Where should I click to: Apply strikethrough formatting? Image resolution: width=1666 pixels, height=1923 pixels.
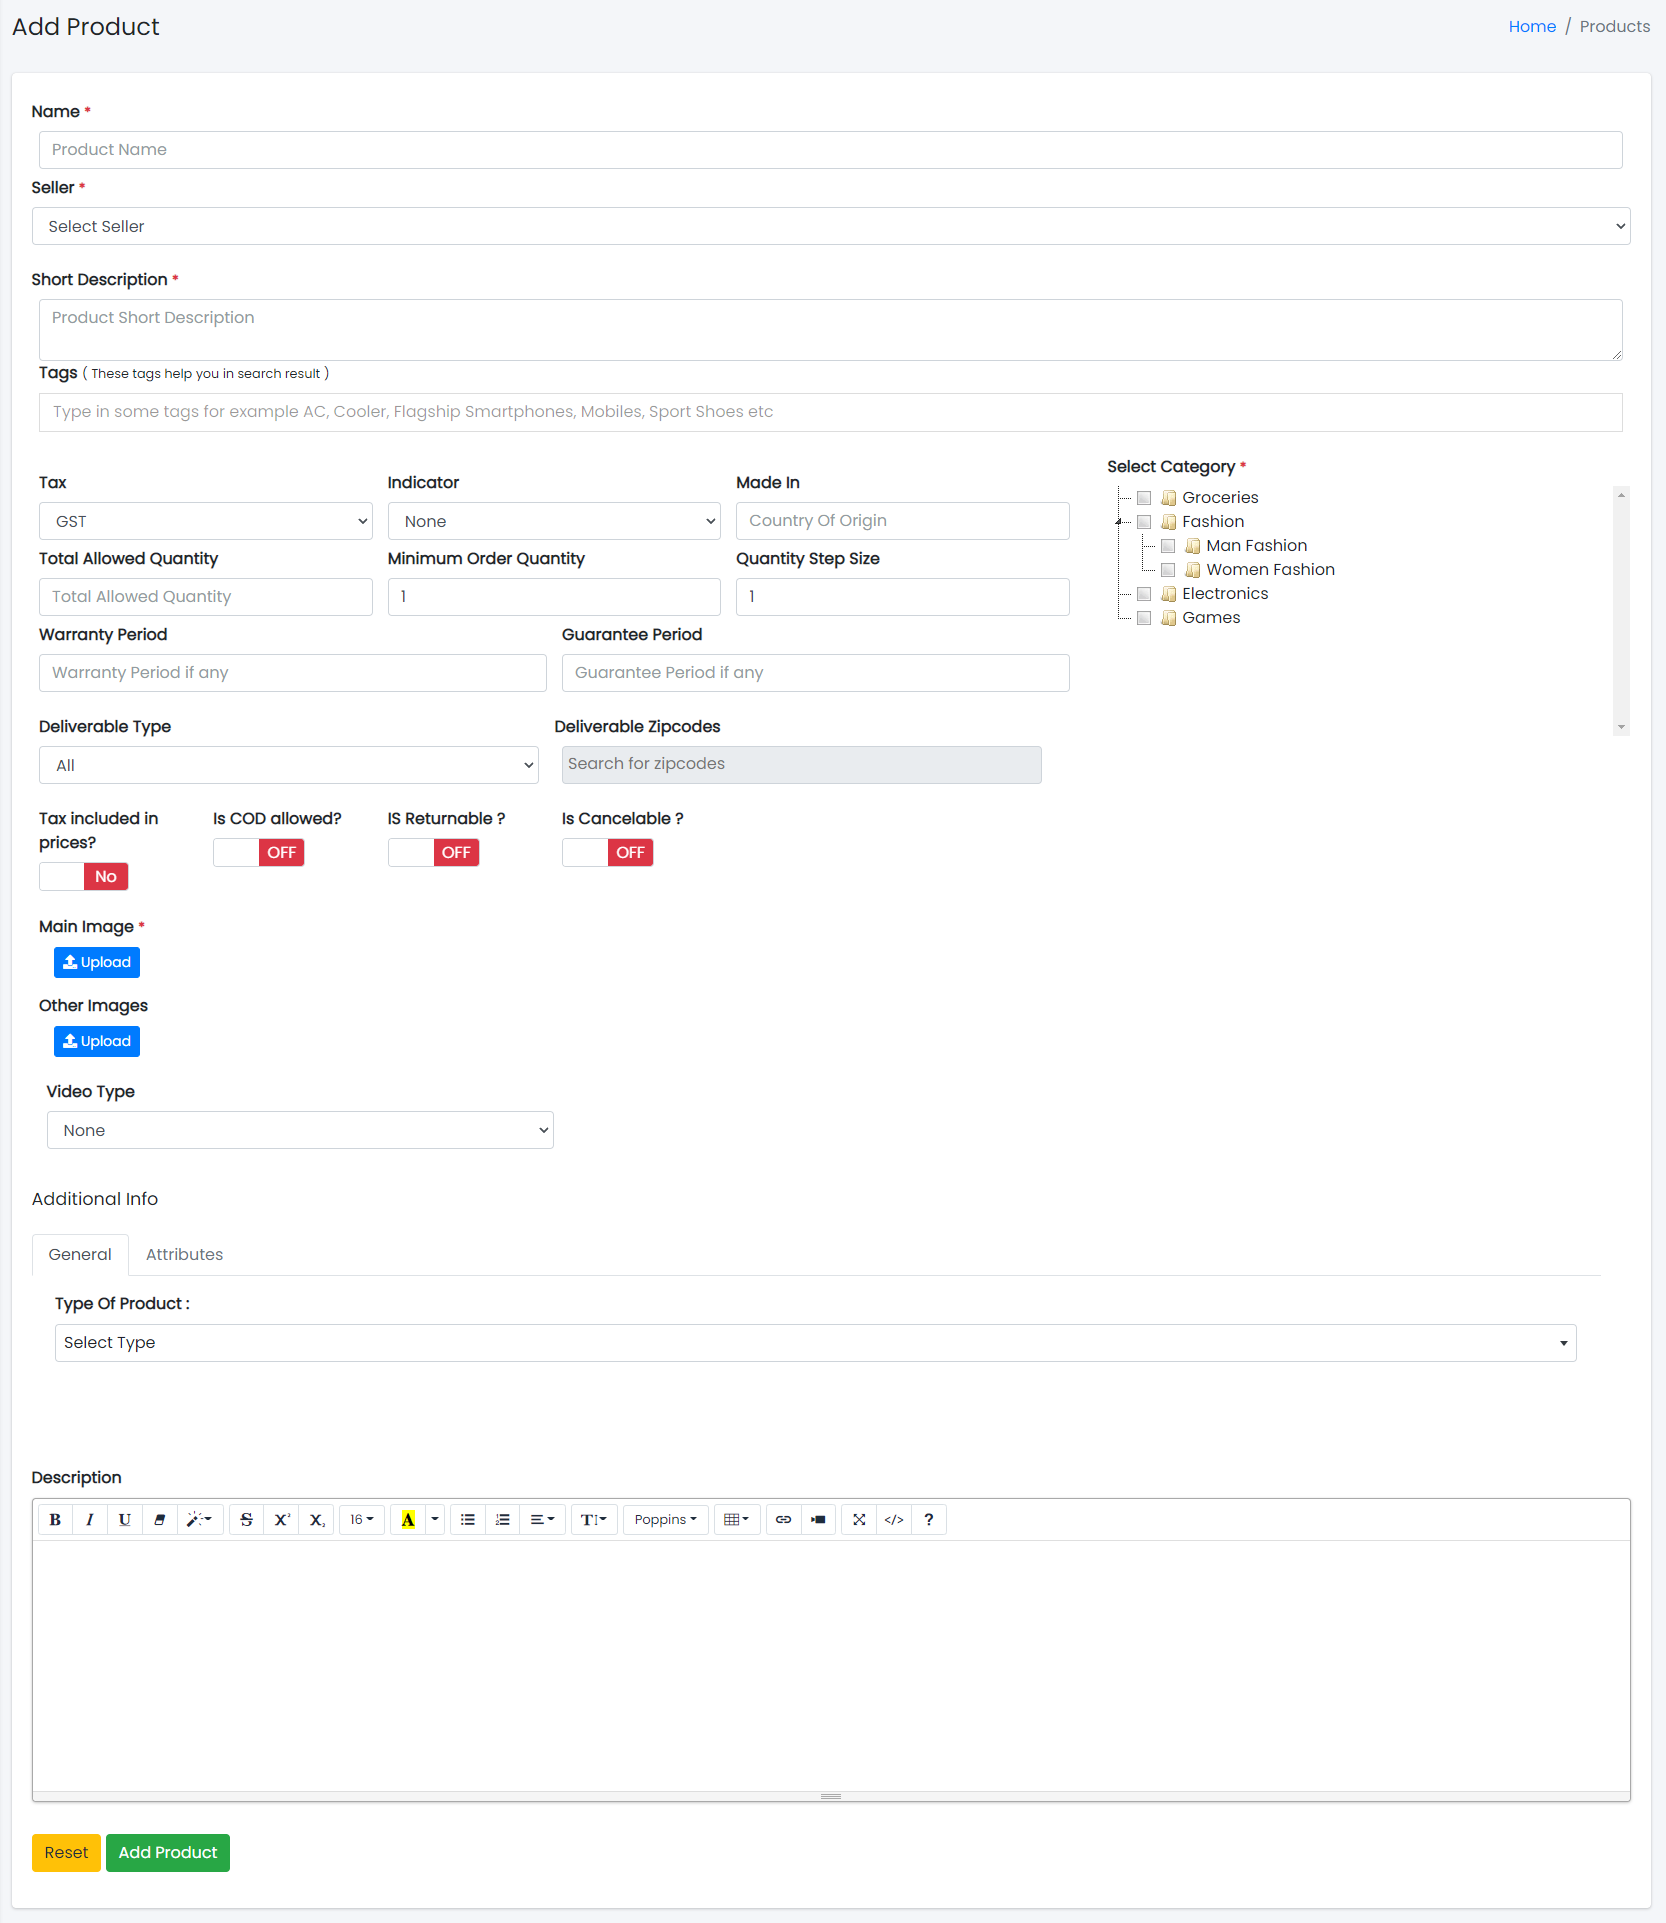click(247, 1519)
